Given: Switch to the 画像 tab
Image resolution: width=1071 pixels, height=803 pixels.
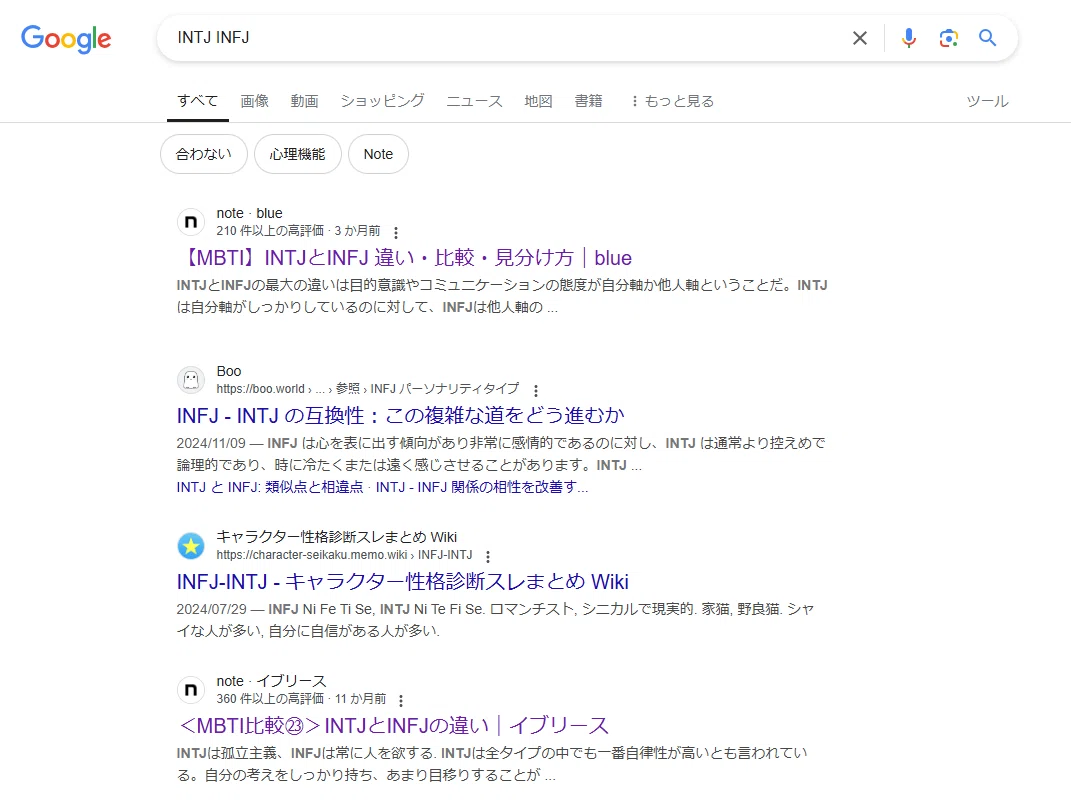Looking at the screenshot, I should coord(255,101).
